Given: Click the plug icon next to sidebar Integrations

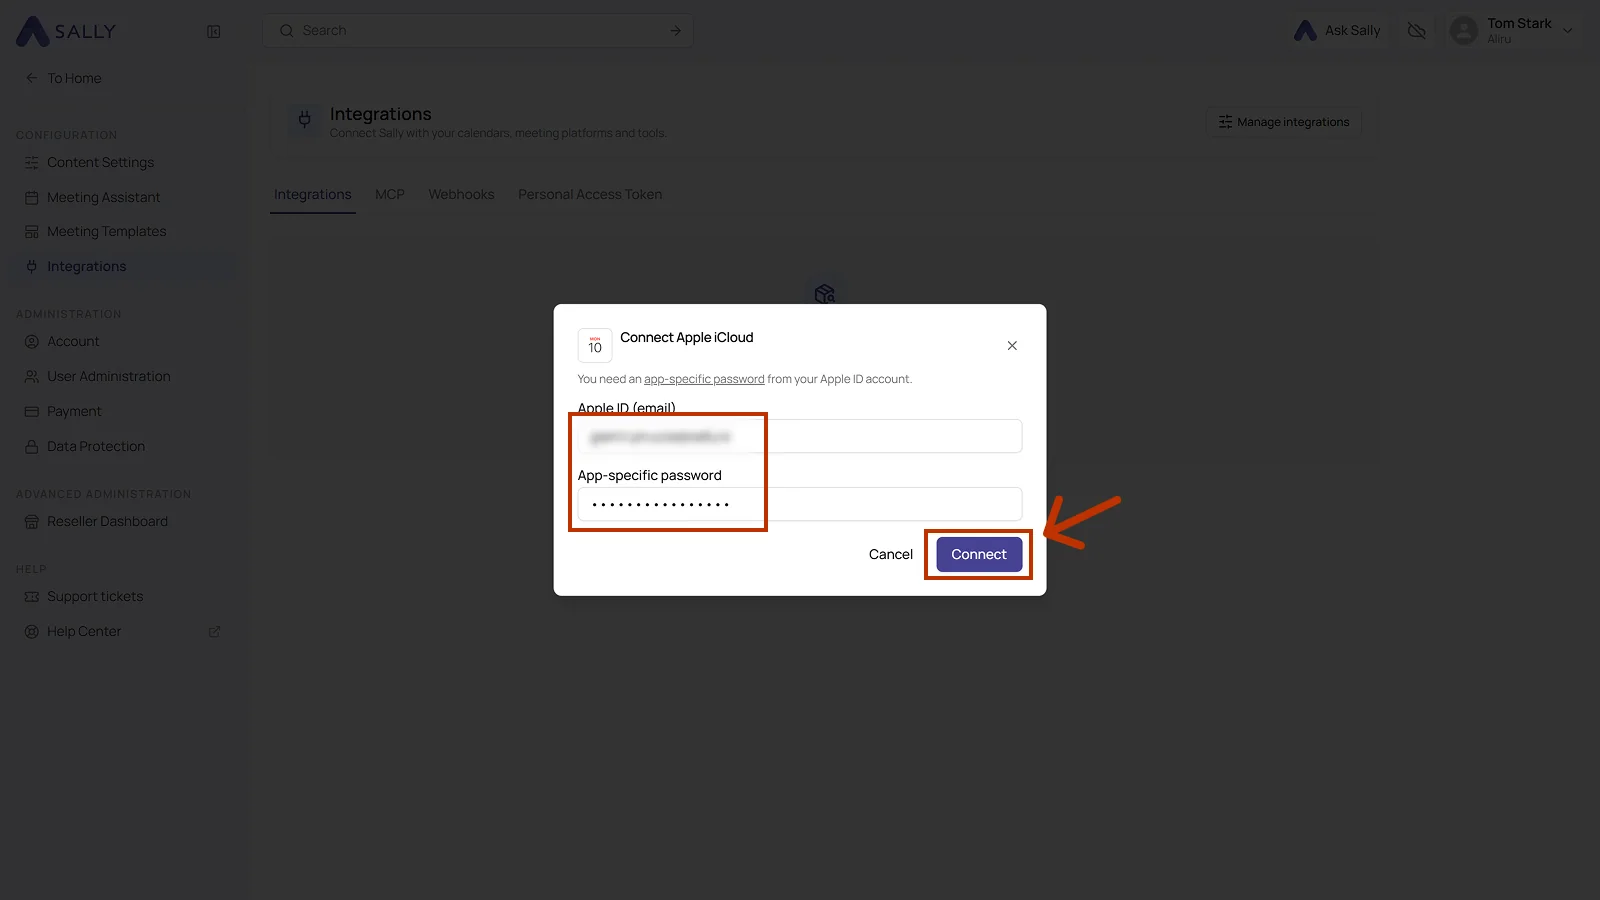Looking at the screenshot, I should click(32, 266).
